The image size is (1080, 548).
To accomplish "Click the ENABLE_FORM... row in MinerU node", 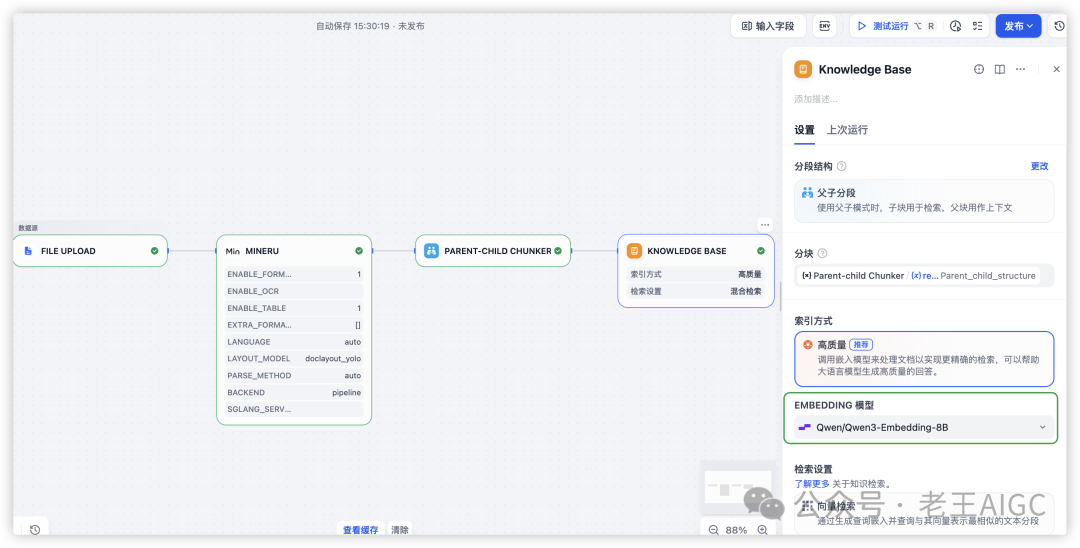I will point(294,274).
